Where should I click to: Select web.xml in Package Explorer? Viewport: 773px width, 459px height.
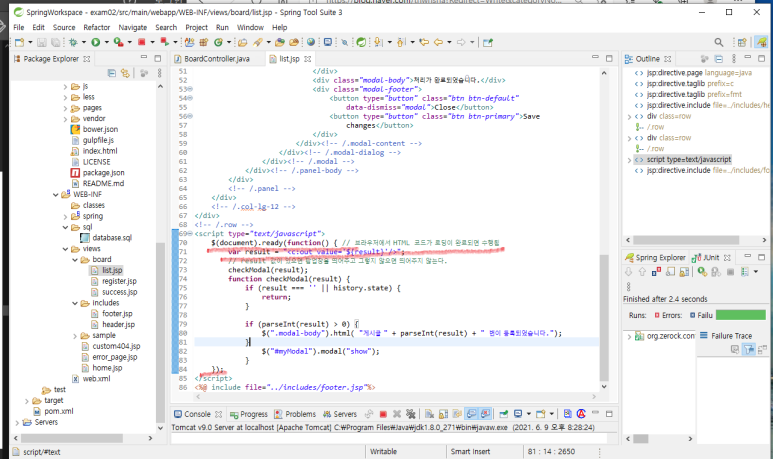pyautogui.click(x=91, y=379)
